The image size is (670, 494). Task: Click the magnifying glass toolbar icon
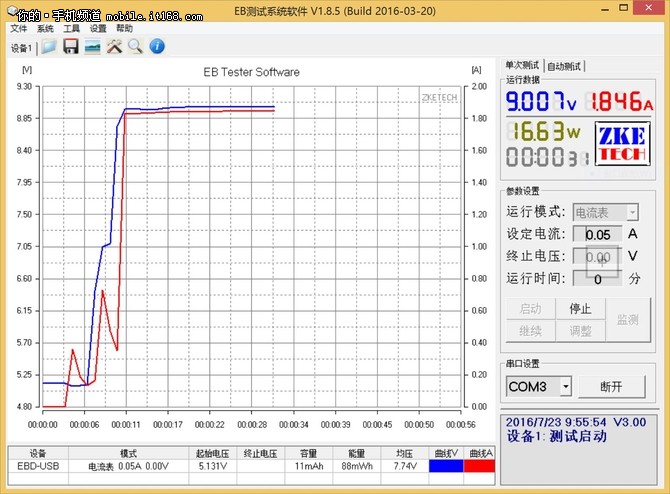click(134, 47)
